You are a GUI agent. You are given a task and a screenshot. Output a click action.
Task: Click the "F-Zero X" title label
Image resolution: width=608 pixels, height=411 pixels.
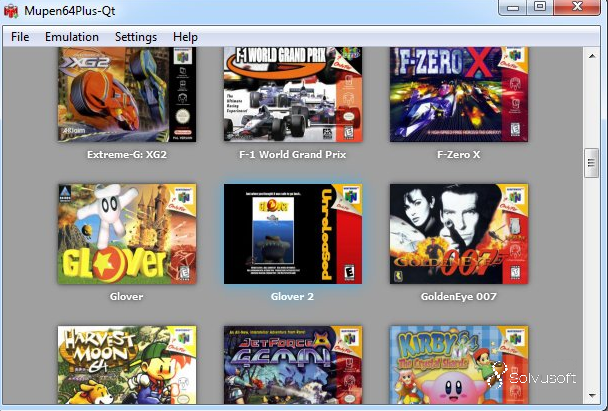tap(459, 155)
